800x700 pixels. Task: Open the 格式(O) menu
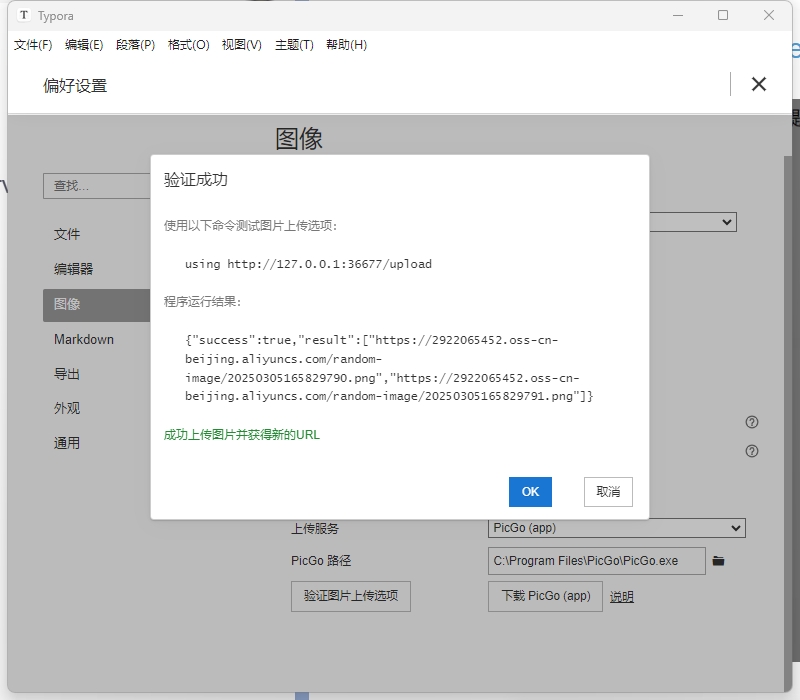tap(188, 45)
